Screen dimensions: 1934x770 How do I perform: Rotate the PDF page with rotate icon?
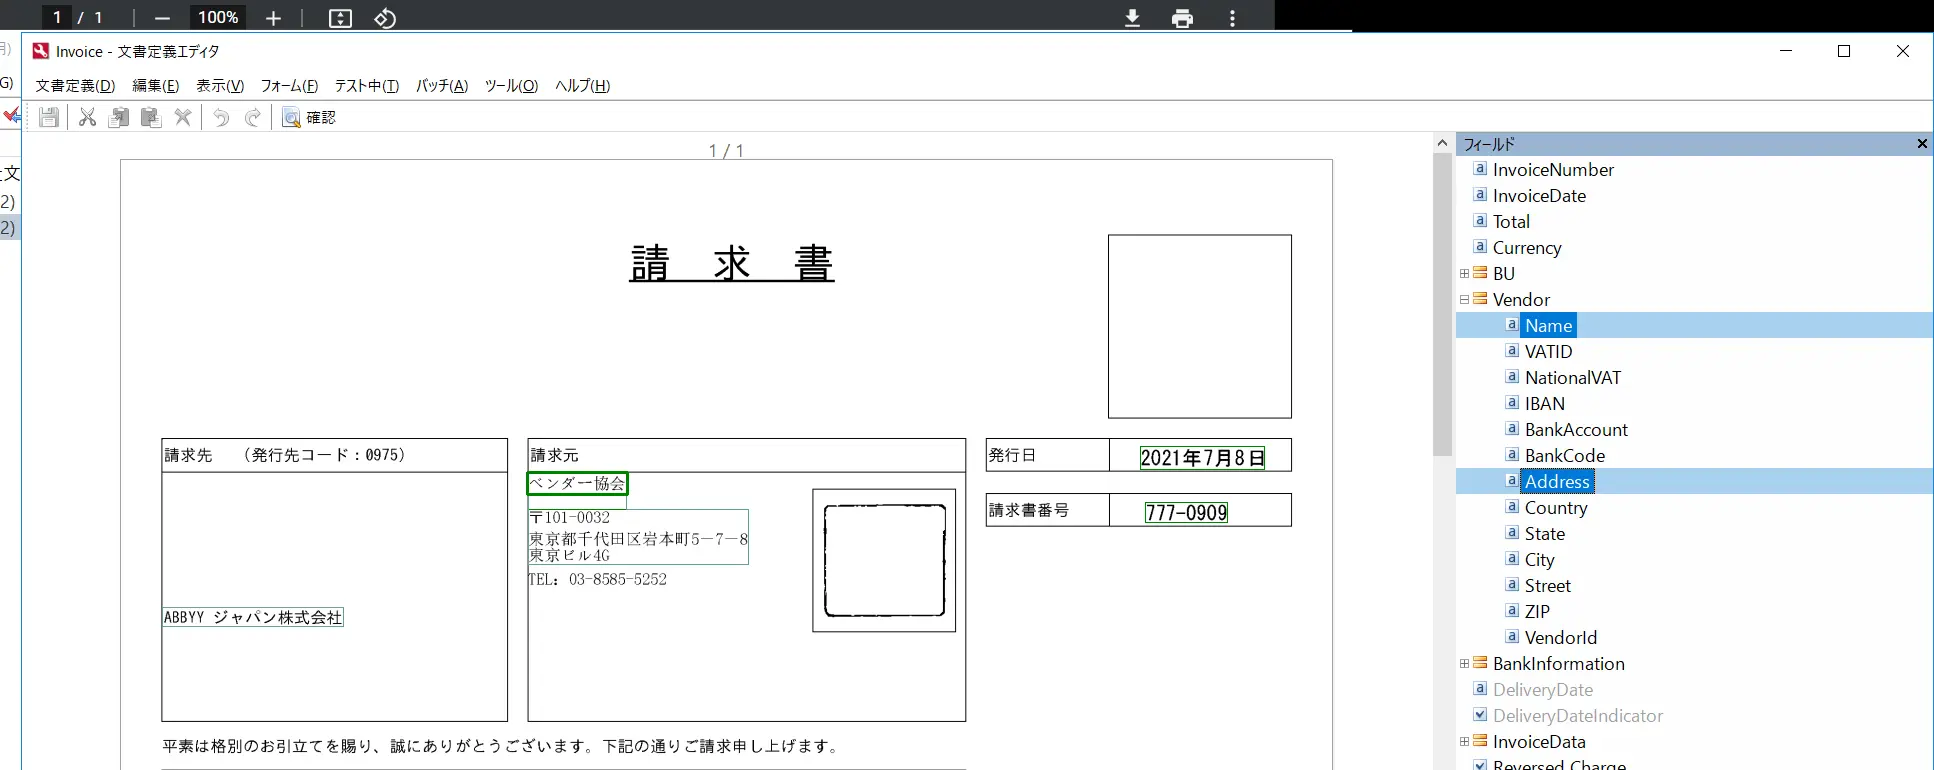pyautogui.click(x=385, y=18)
